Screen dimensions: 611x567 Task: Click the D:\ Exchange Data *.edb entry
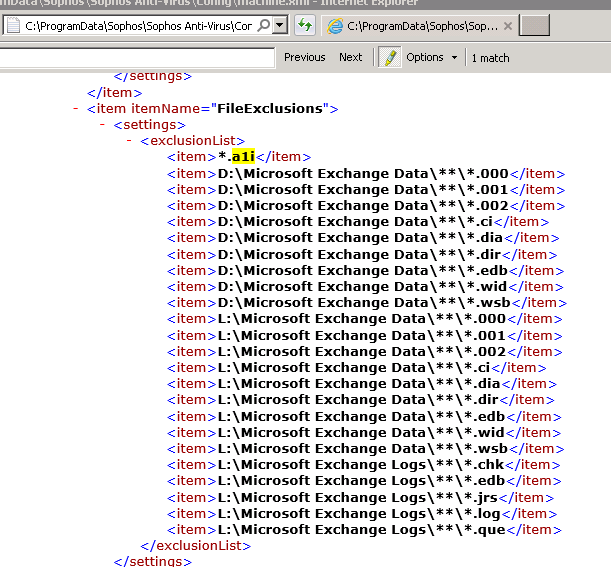365,271
